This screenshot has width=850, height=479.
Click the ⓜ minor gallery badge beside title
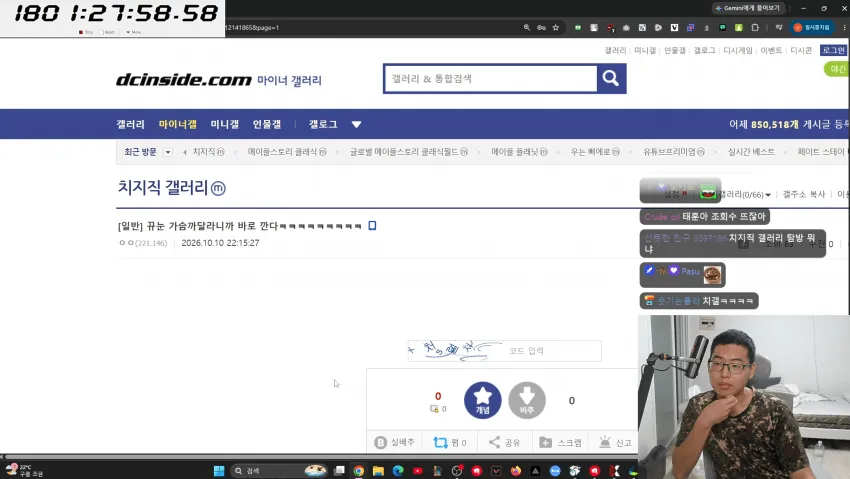tap(218, 189)
